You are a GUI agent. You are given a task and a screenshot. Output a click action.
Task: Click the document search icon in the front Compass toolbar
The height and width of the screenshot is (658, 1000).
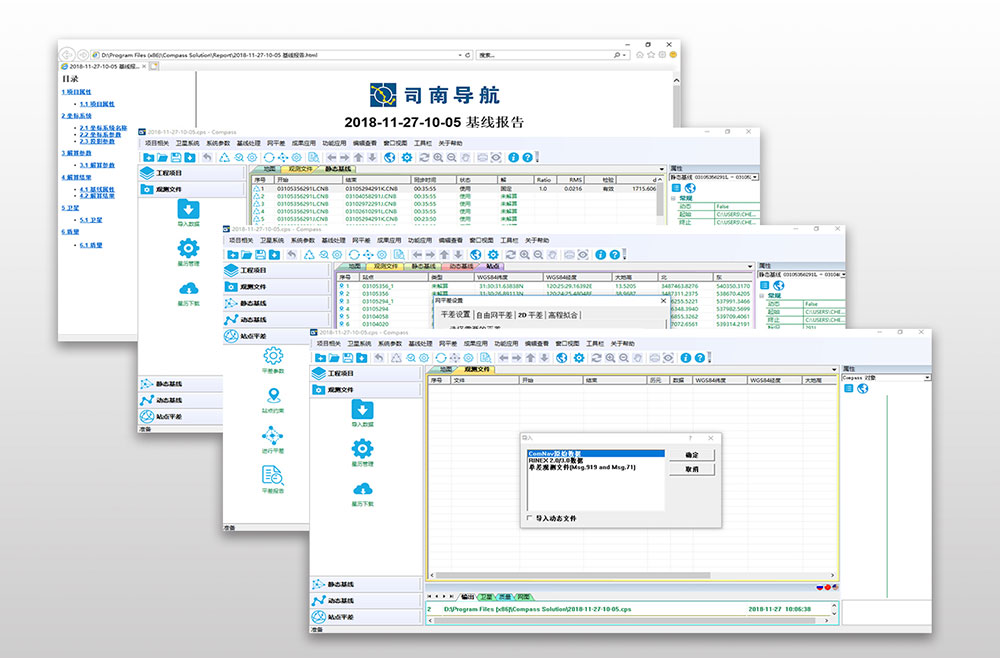tap(485, 358)
